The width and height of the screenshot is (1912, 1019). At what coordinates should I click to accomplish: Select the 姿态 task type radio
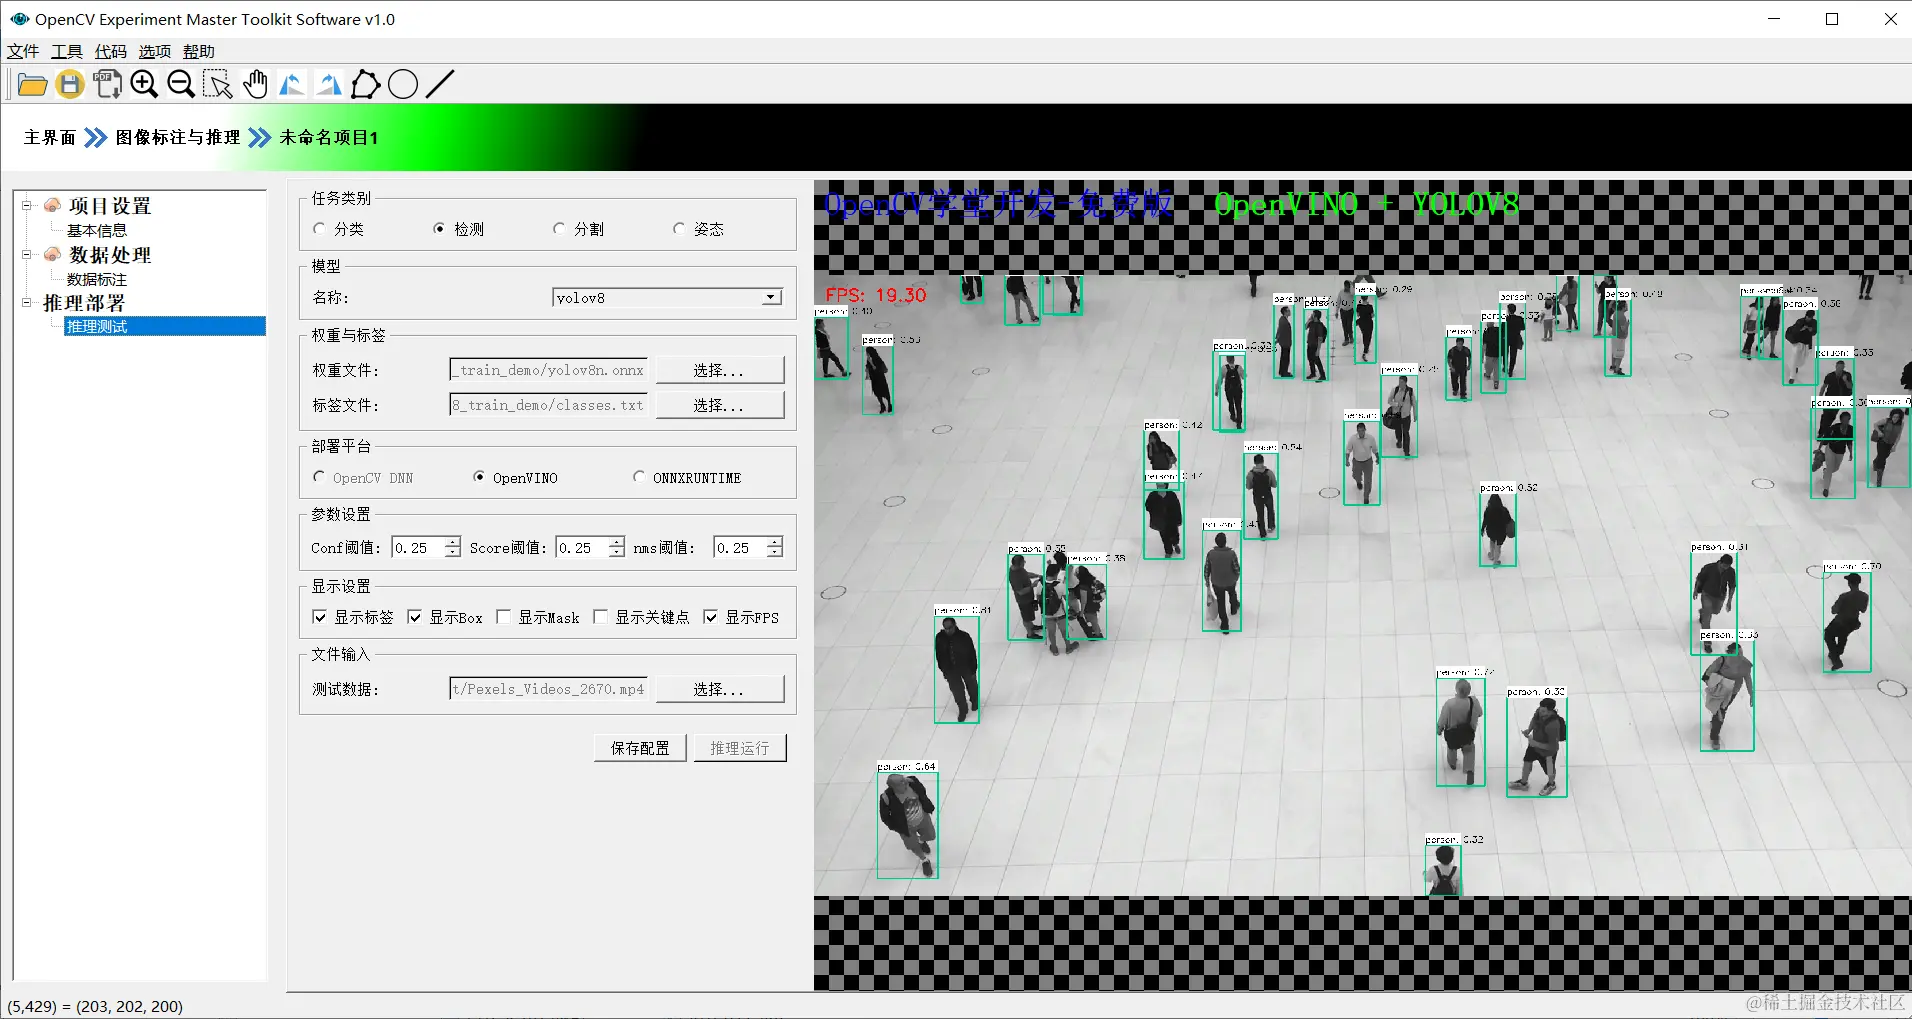pyautogui.click(x=679, y=229)
